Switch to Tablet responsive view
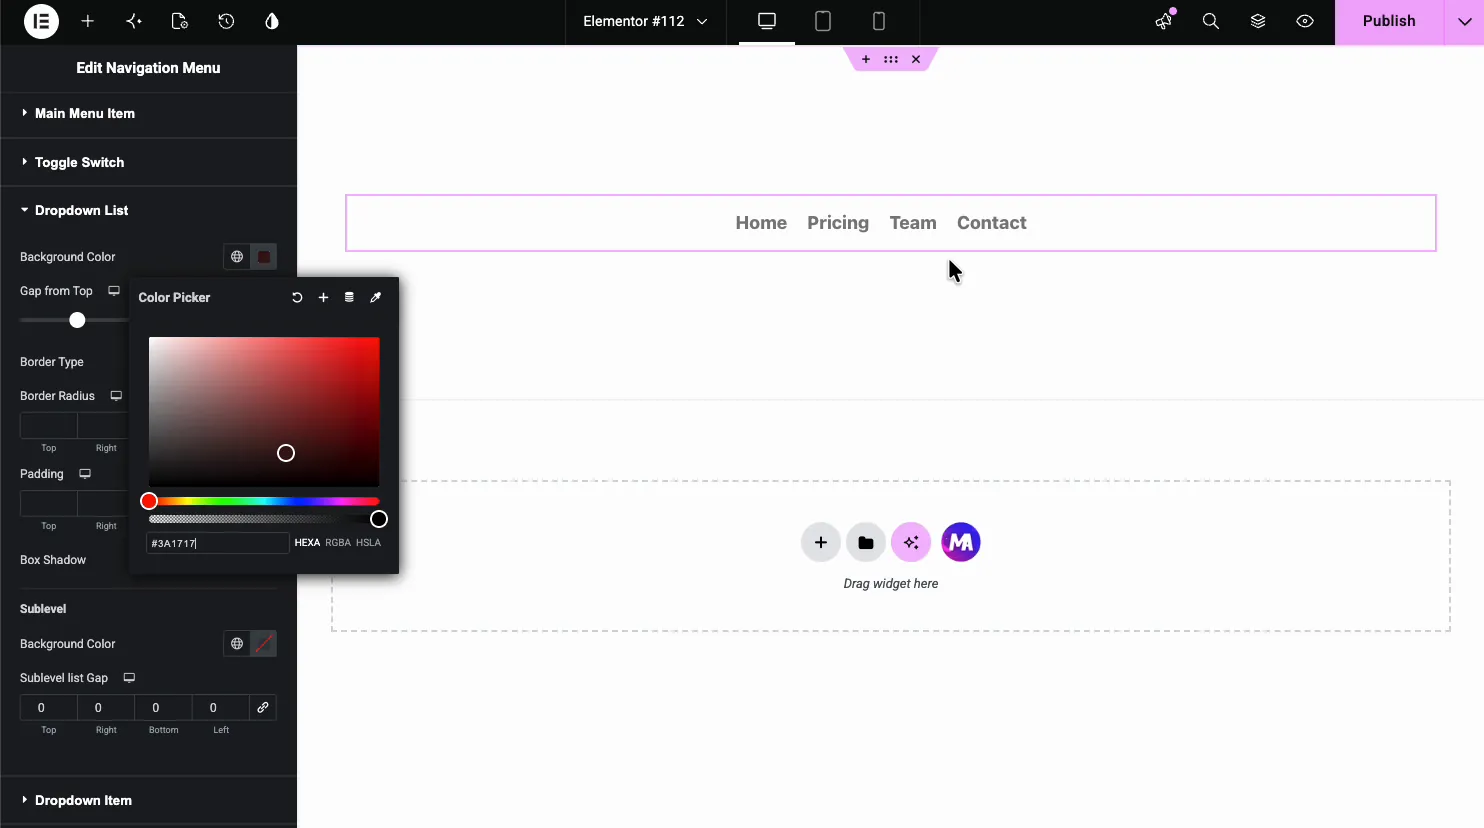This screenshot has height=828, width=1484. click(823, 21)
